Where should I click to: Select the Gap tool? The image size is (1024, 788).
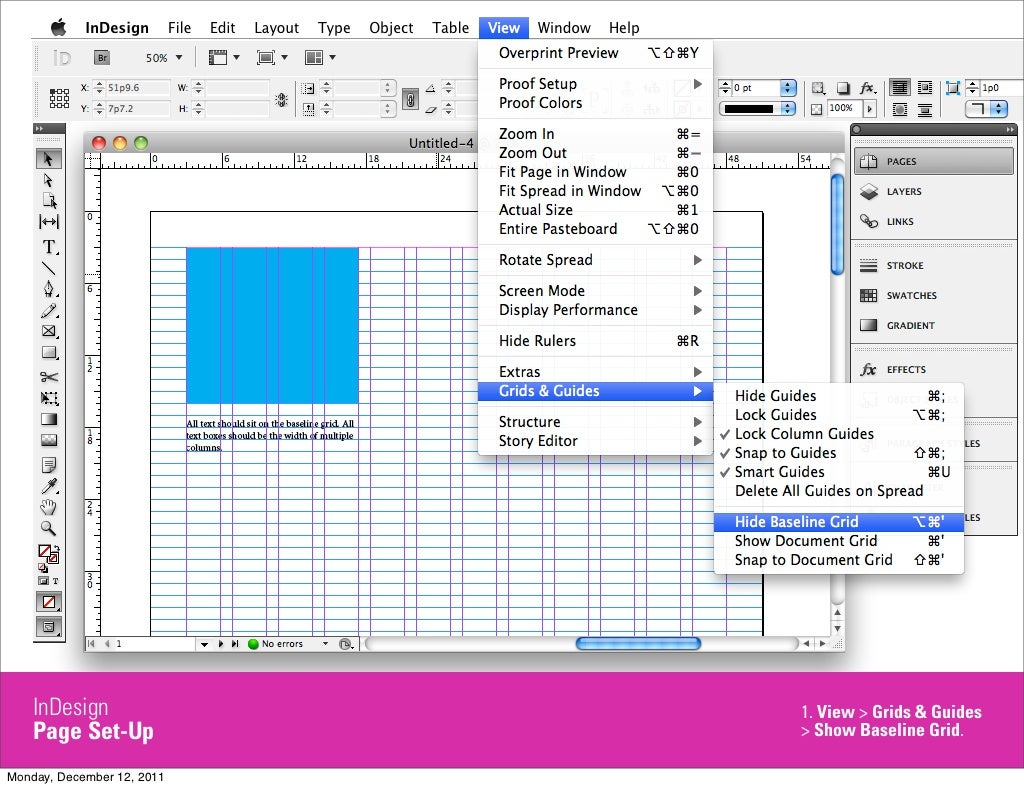click(x=49, y=222)
